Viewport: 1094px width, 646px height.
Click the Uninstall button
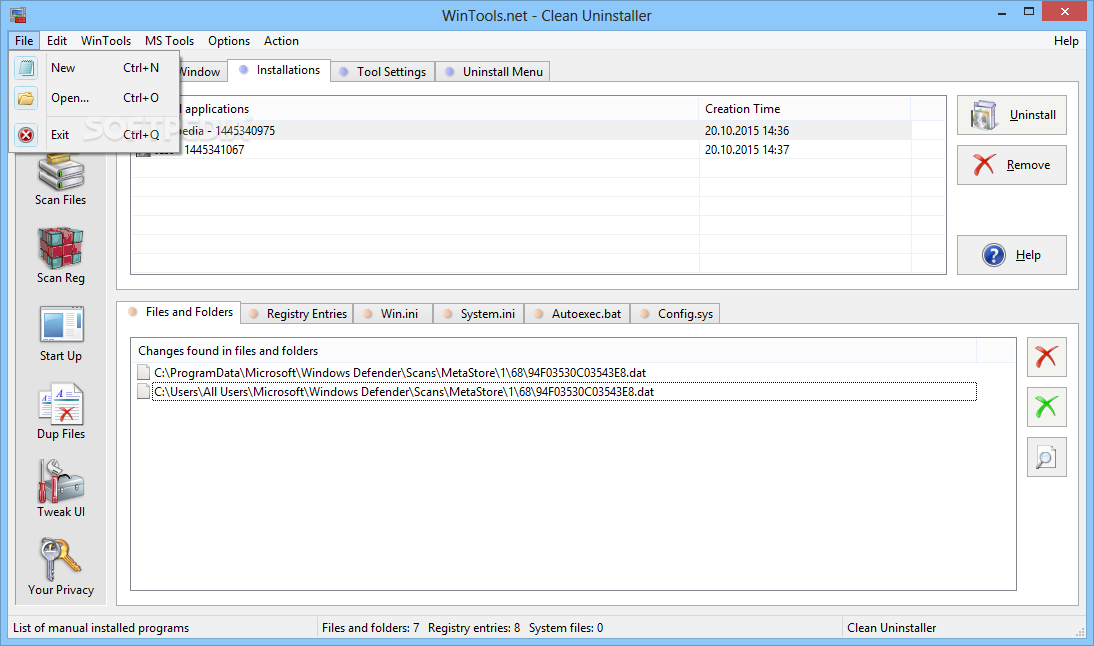(x=1012, y=115)
